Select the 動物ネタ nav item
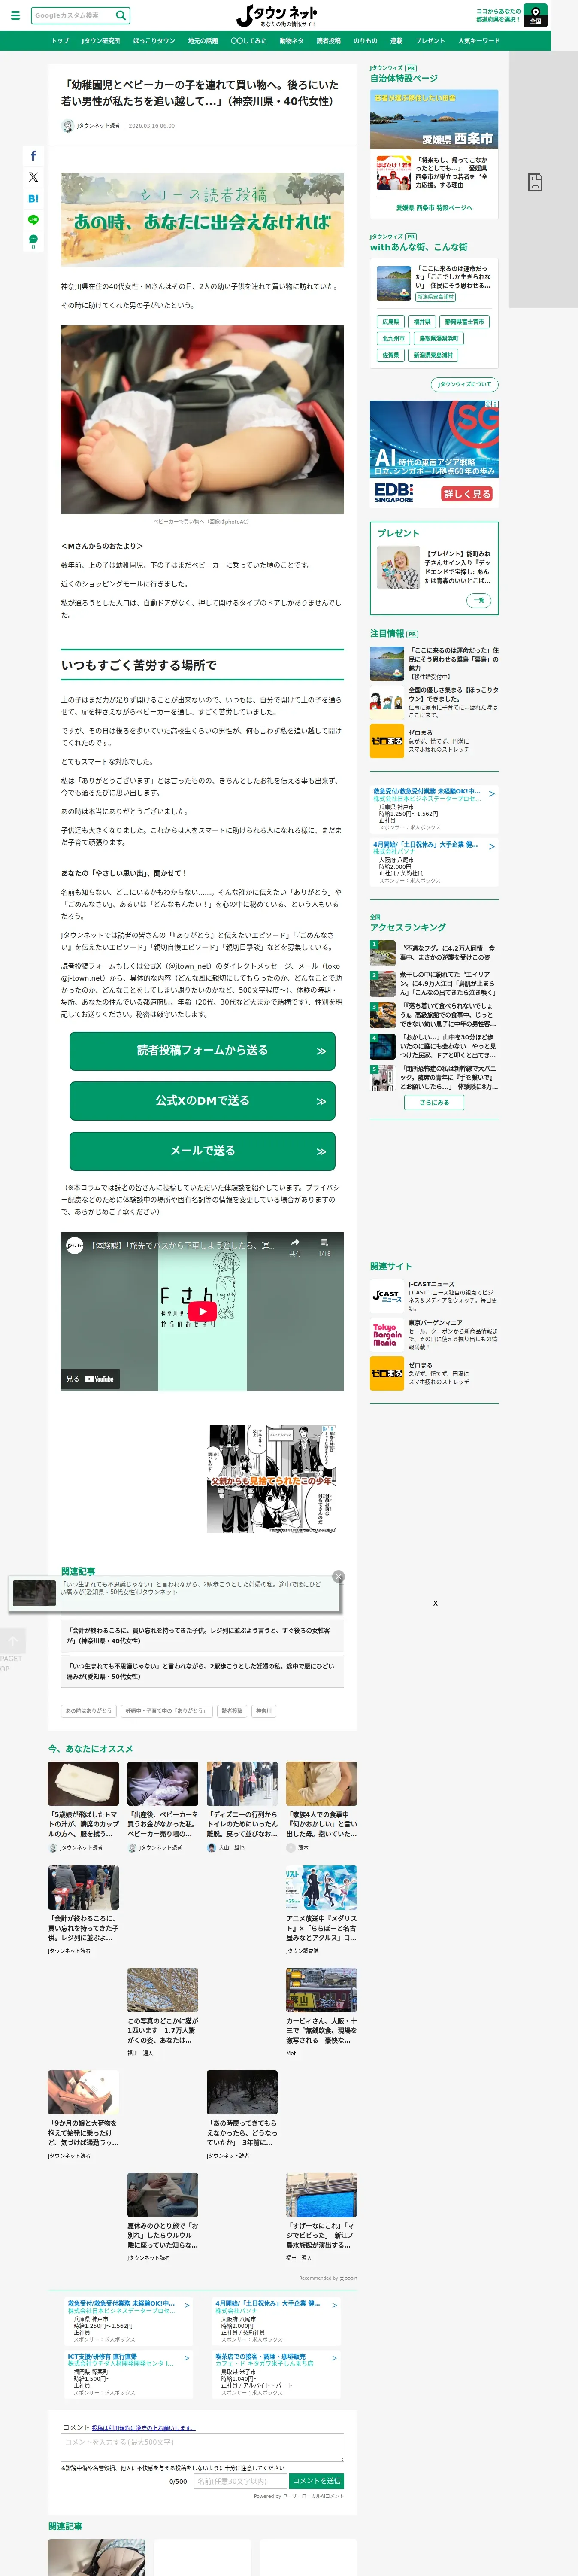 (291, 41)
